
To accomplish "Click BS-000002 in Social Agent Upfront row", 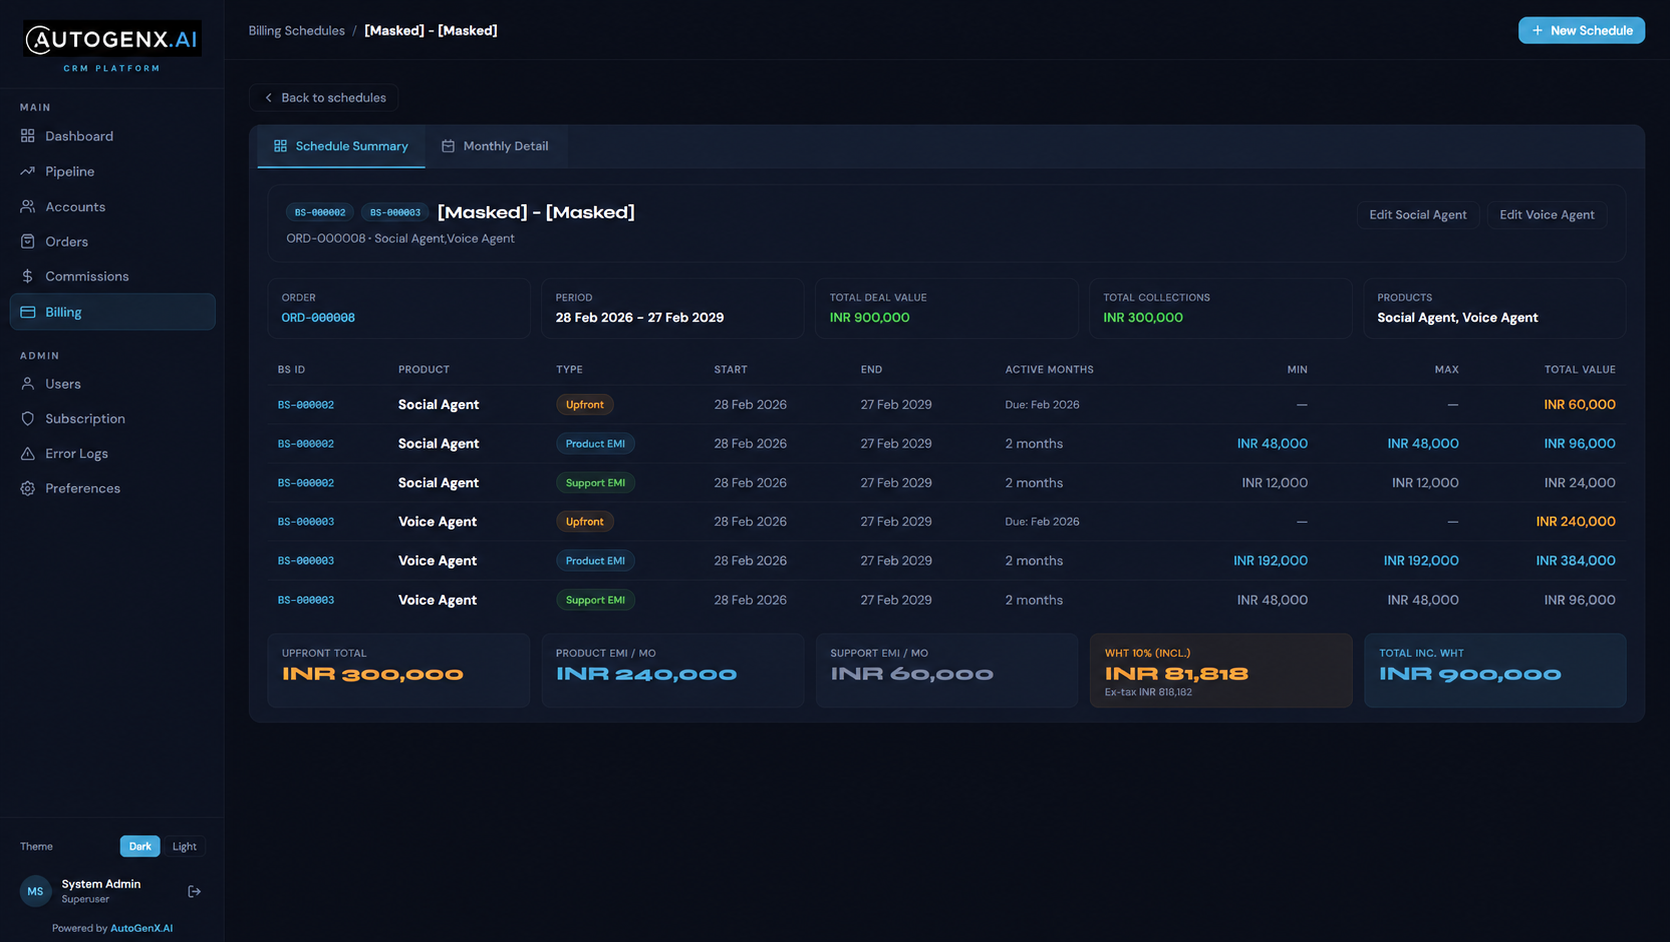I will [x=306, y=405].
